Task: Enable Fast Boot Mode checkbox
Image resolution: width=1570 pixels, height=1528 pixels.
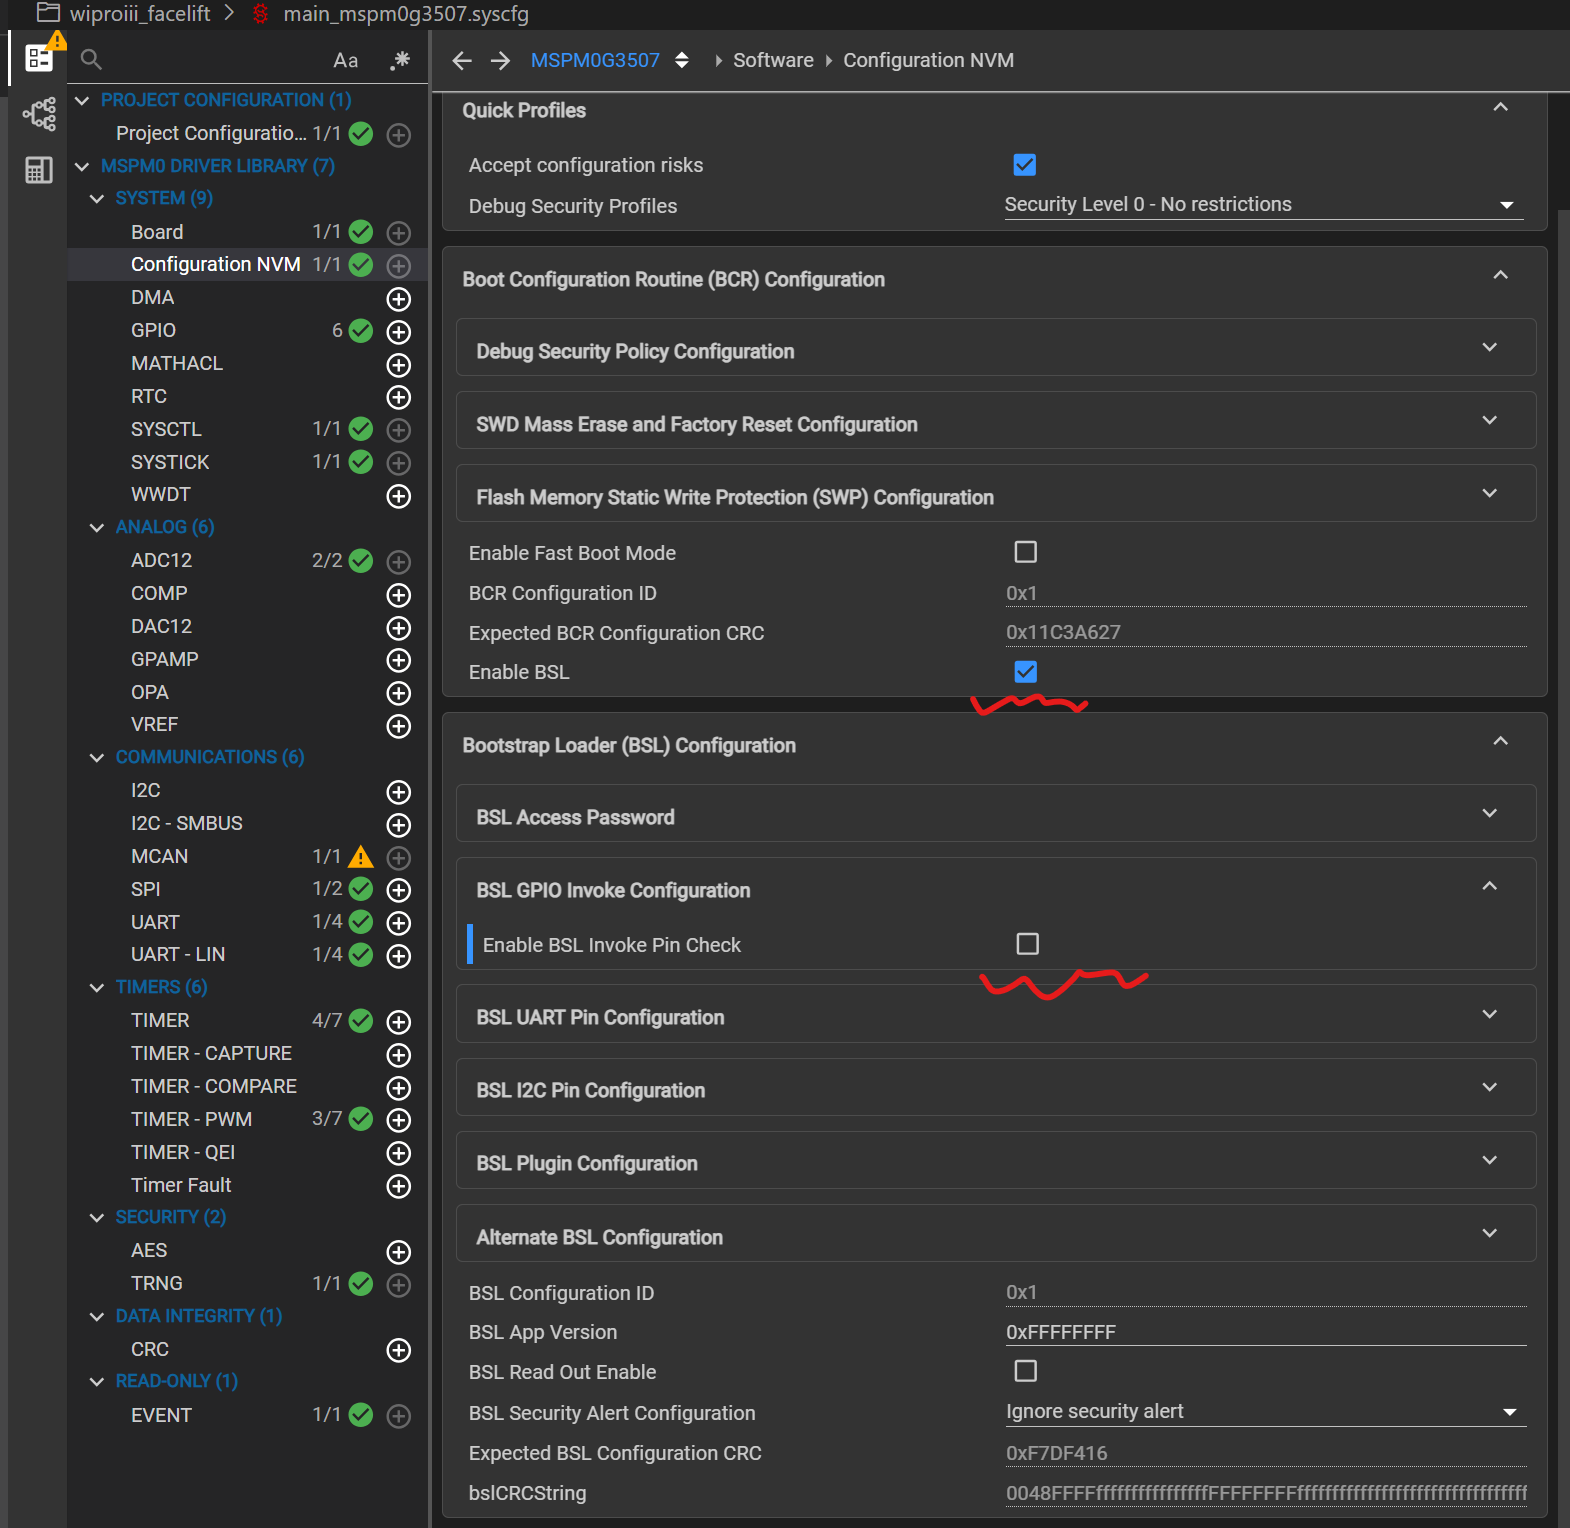Action: [1026, 552]
